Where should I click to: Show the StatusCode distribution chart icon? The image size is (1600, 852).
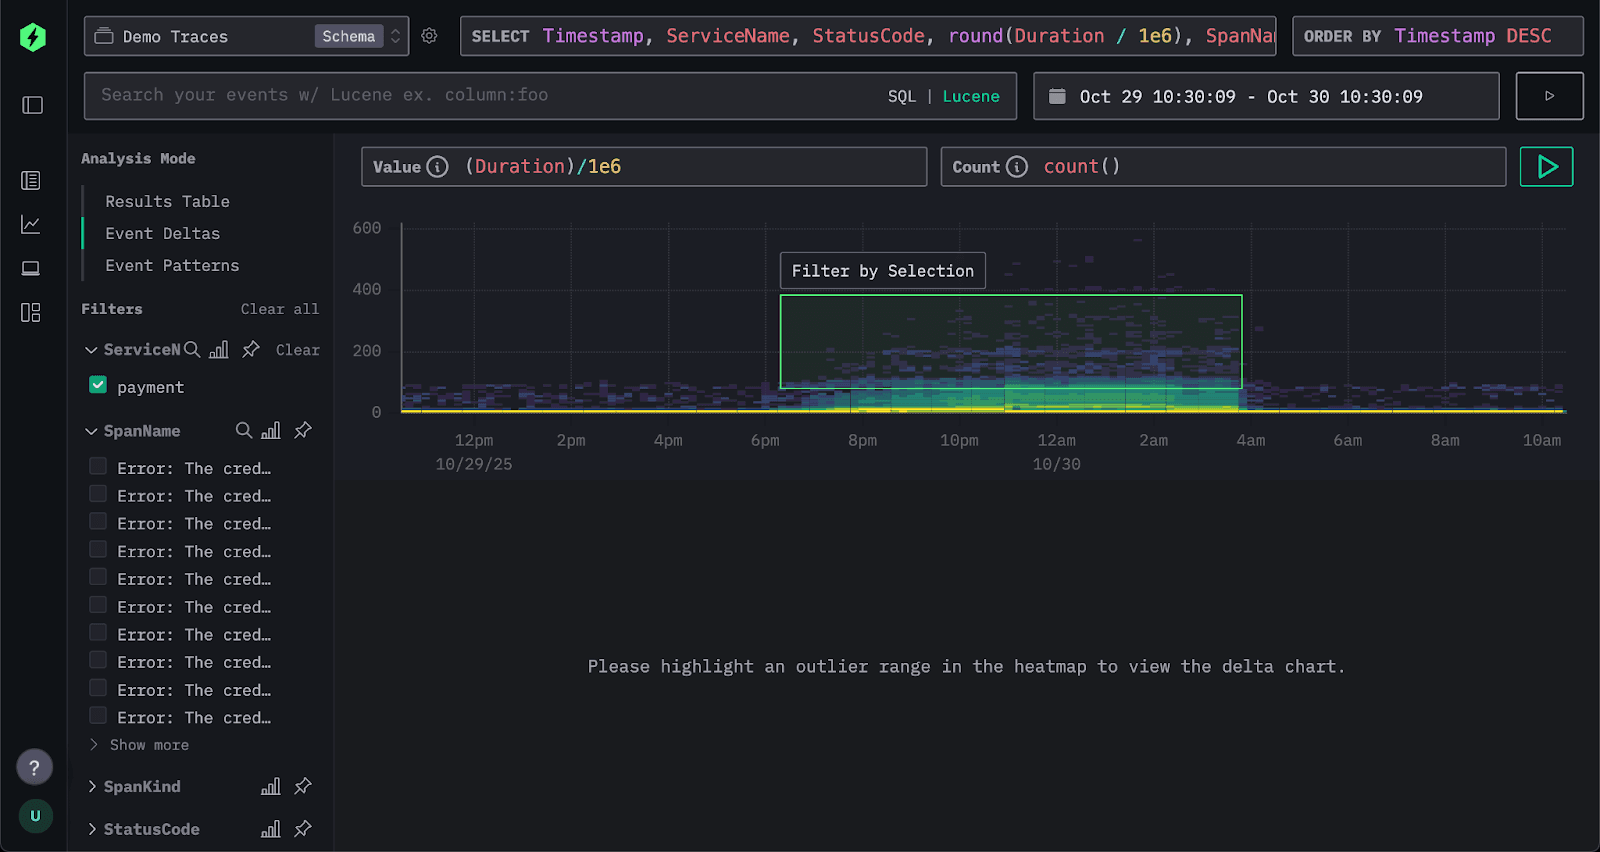(270, 829)
